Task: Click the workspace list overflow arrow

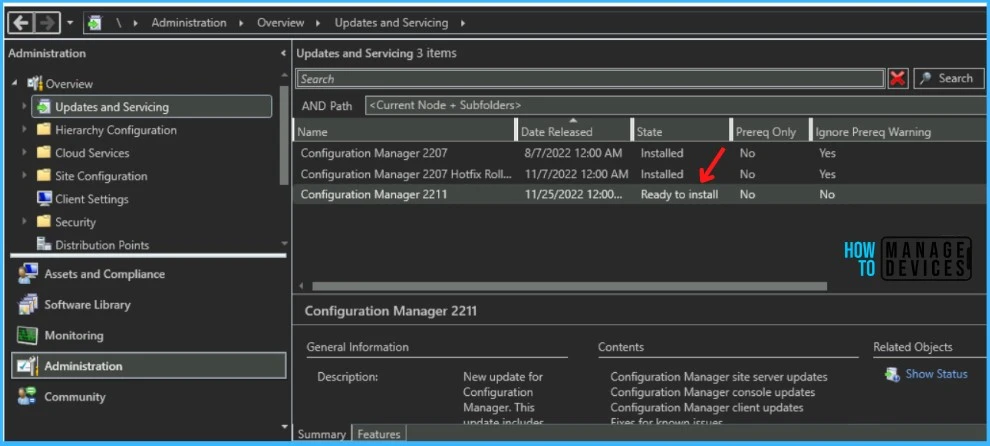Action: tap(284, 427)
